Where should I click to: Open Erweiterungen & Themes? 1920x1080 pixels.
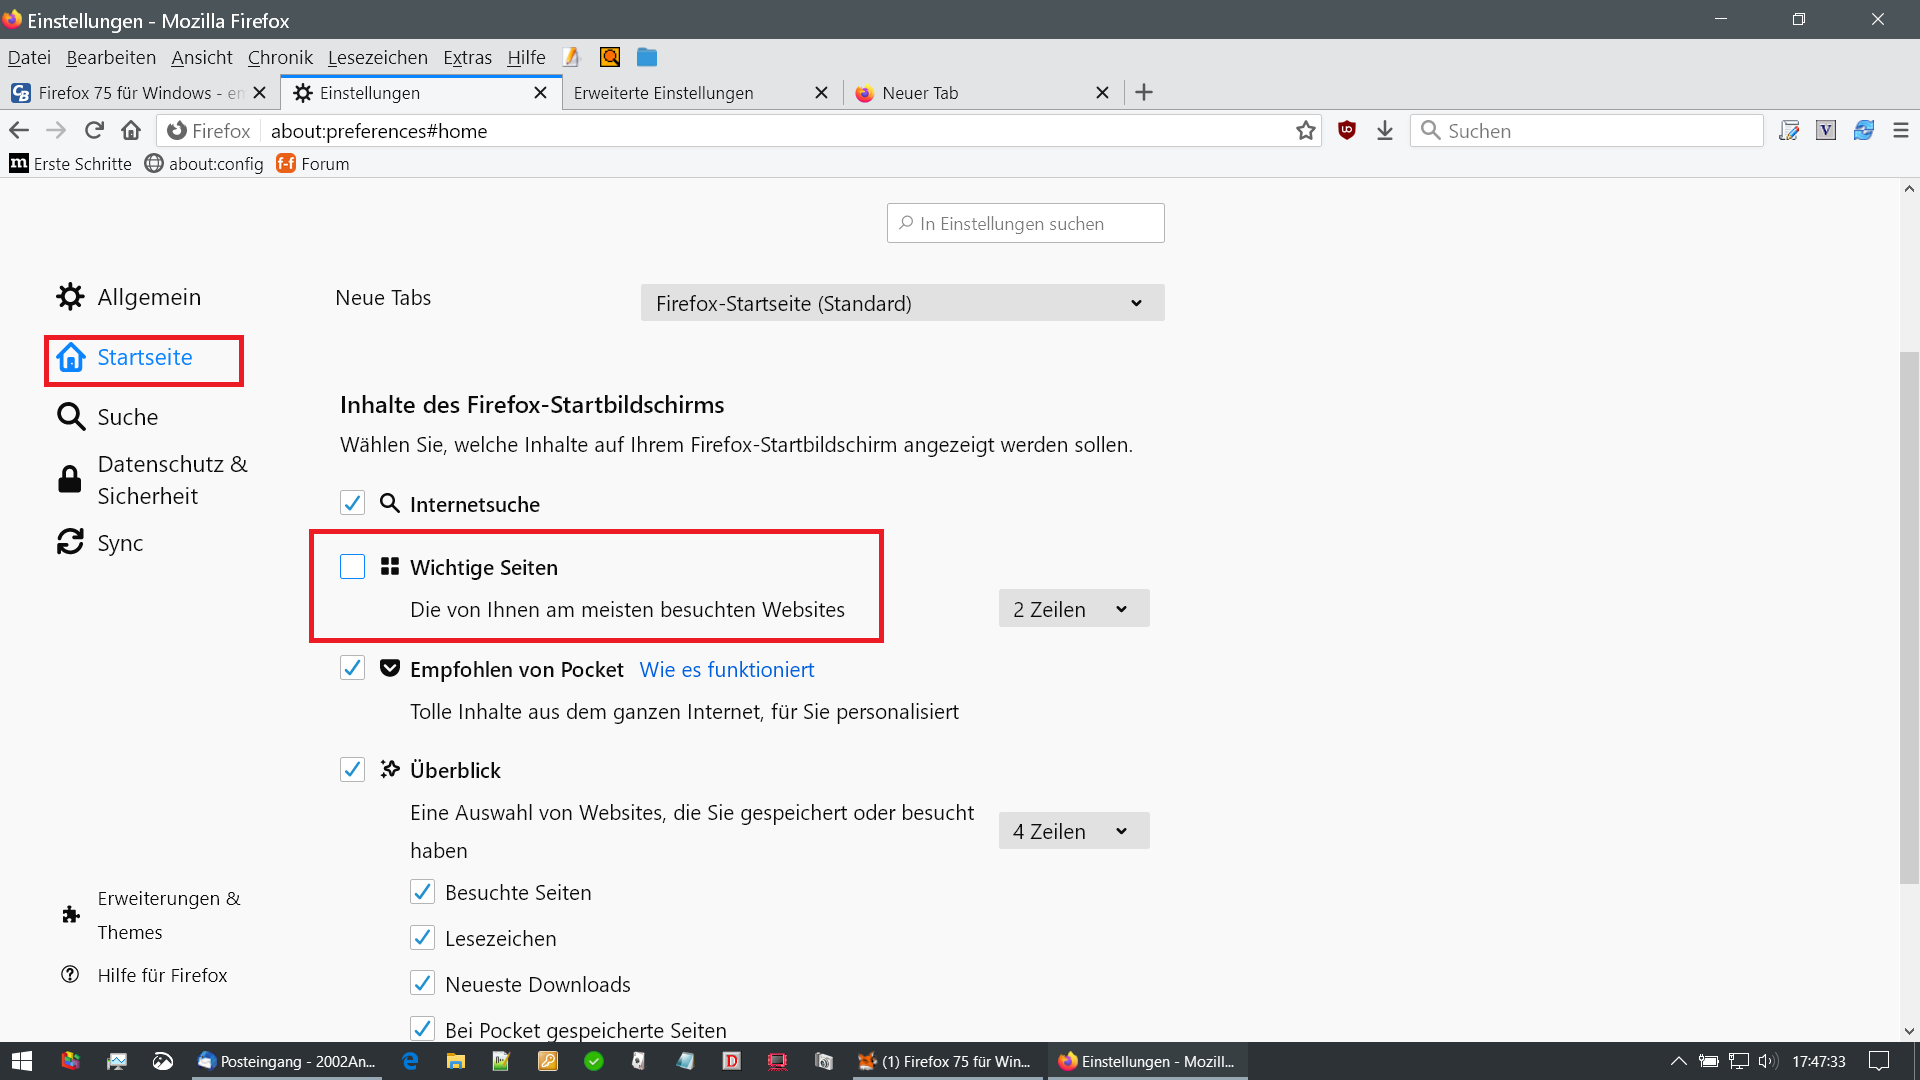(152, 915)
